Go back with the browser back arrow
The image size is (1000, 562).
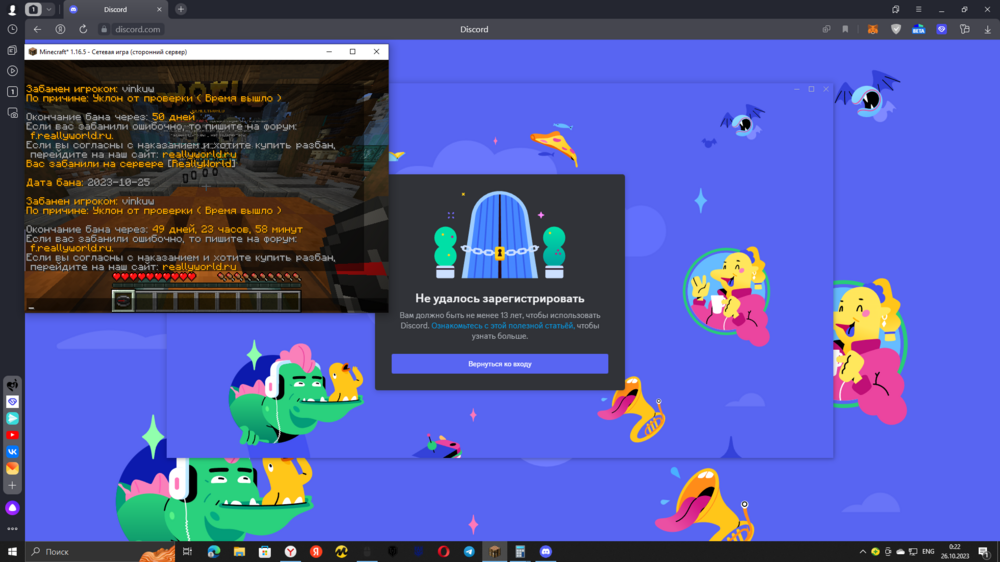point(38,29)
